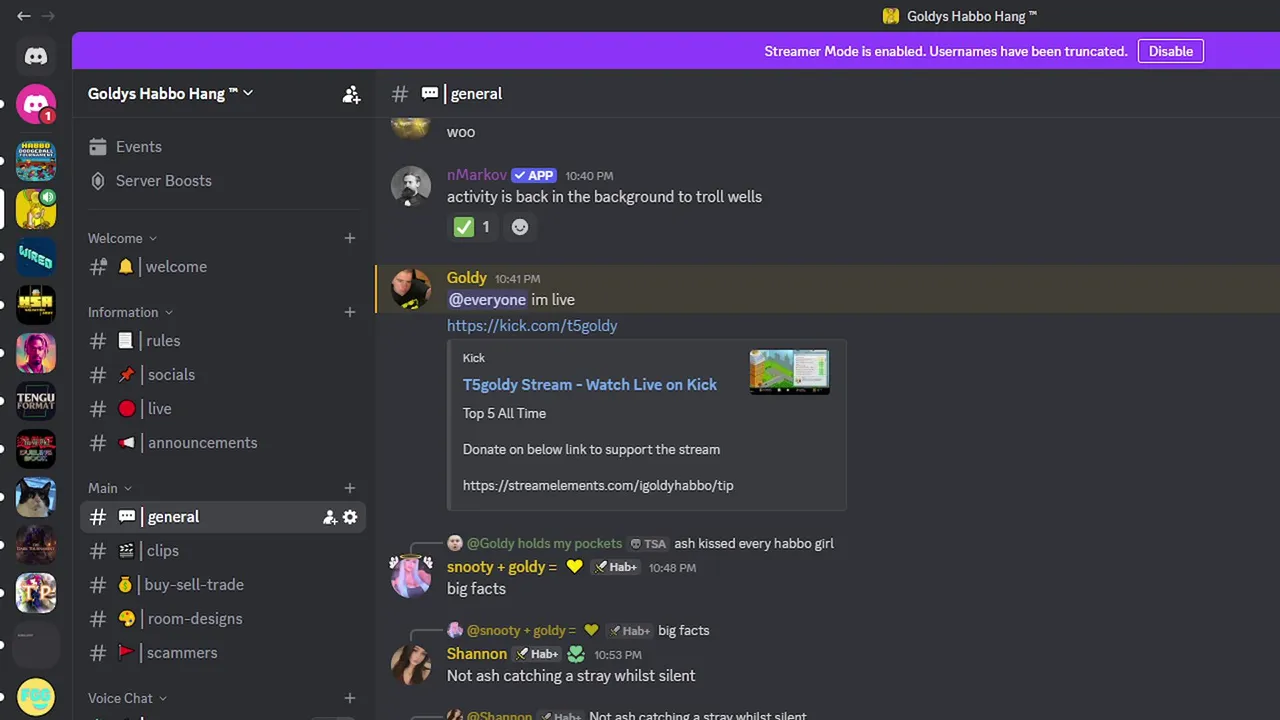The image size is (1280, 720).
Task: Navigate forward with the right arrow
Action: [x=48, y=16]
